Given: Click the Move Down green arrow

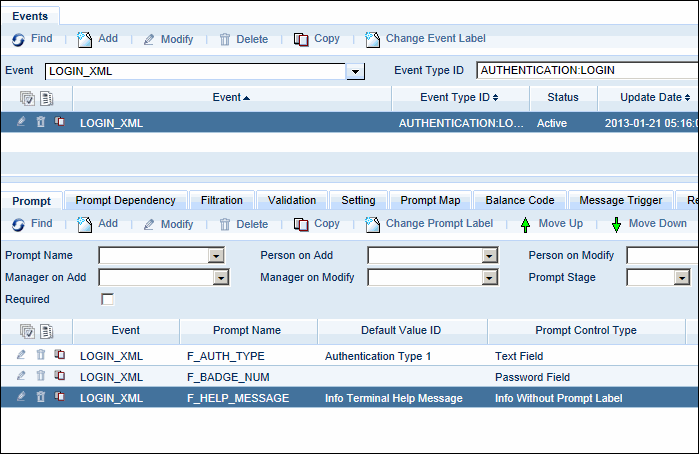Looking at the screenshot, I should pos(616,224).
